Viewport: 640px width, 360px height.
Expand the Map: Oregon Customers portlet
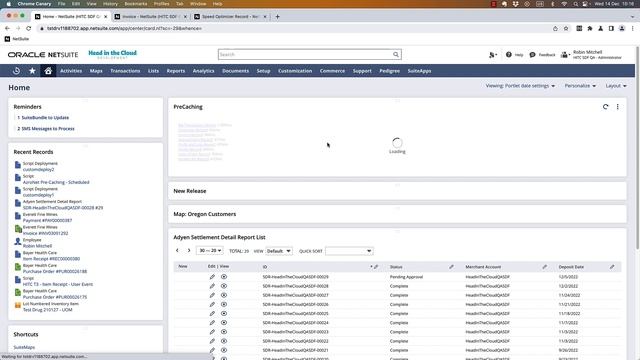tap(204, 214)
